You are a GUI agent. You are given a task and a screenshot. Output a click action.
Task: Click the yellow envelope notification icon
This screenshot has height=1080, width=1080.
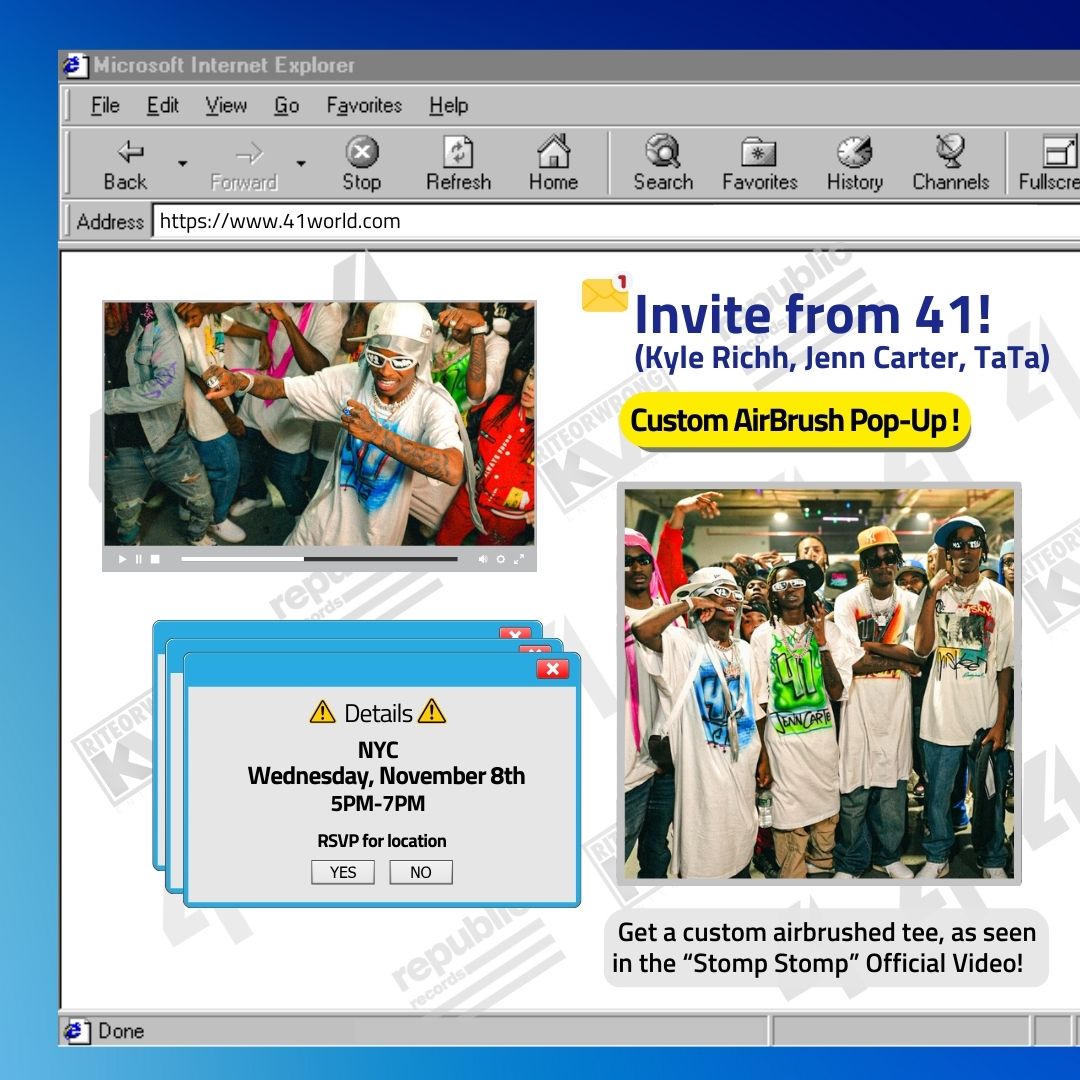coord(605,293)
